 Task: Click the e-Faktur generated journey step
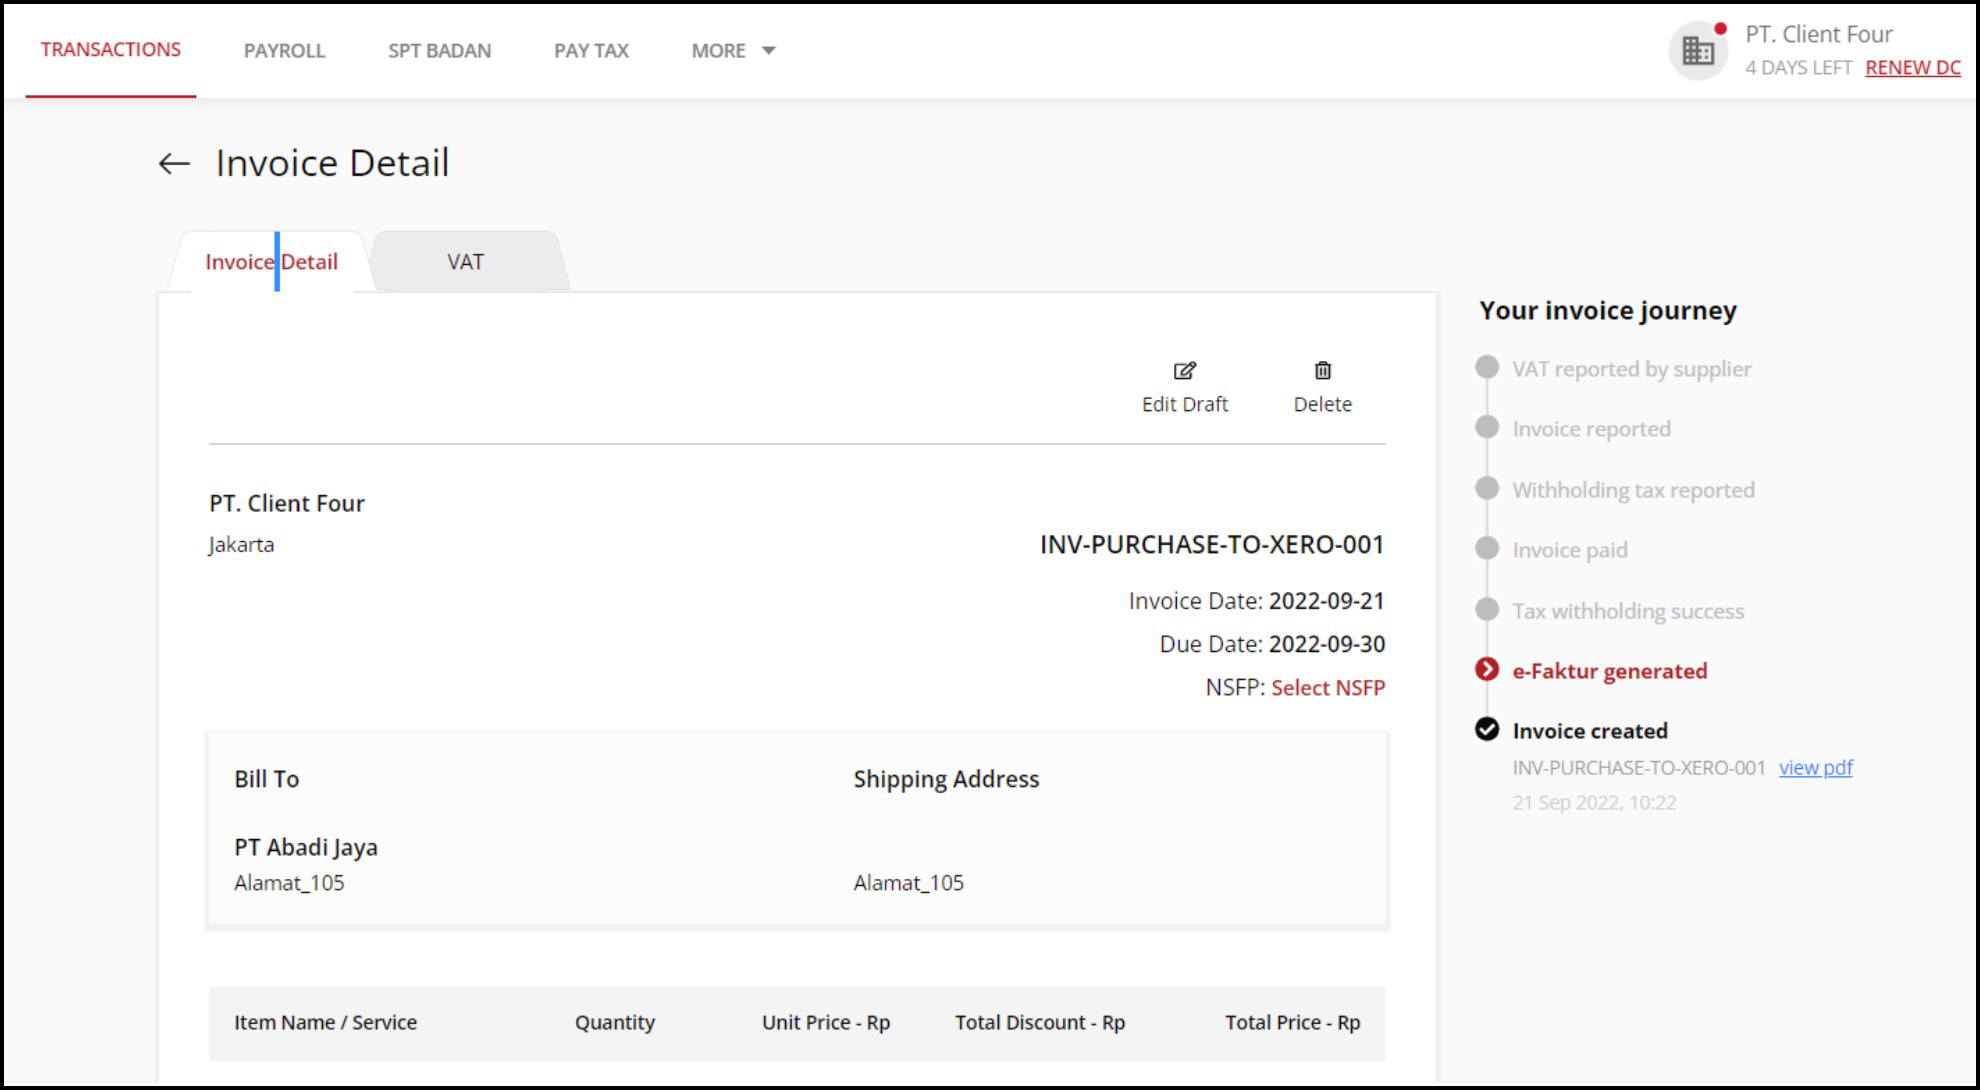(1609, 671)
